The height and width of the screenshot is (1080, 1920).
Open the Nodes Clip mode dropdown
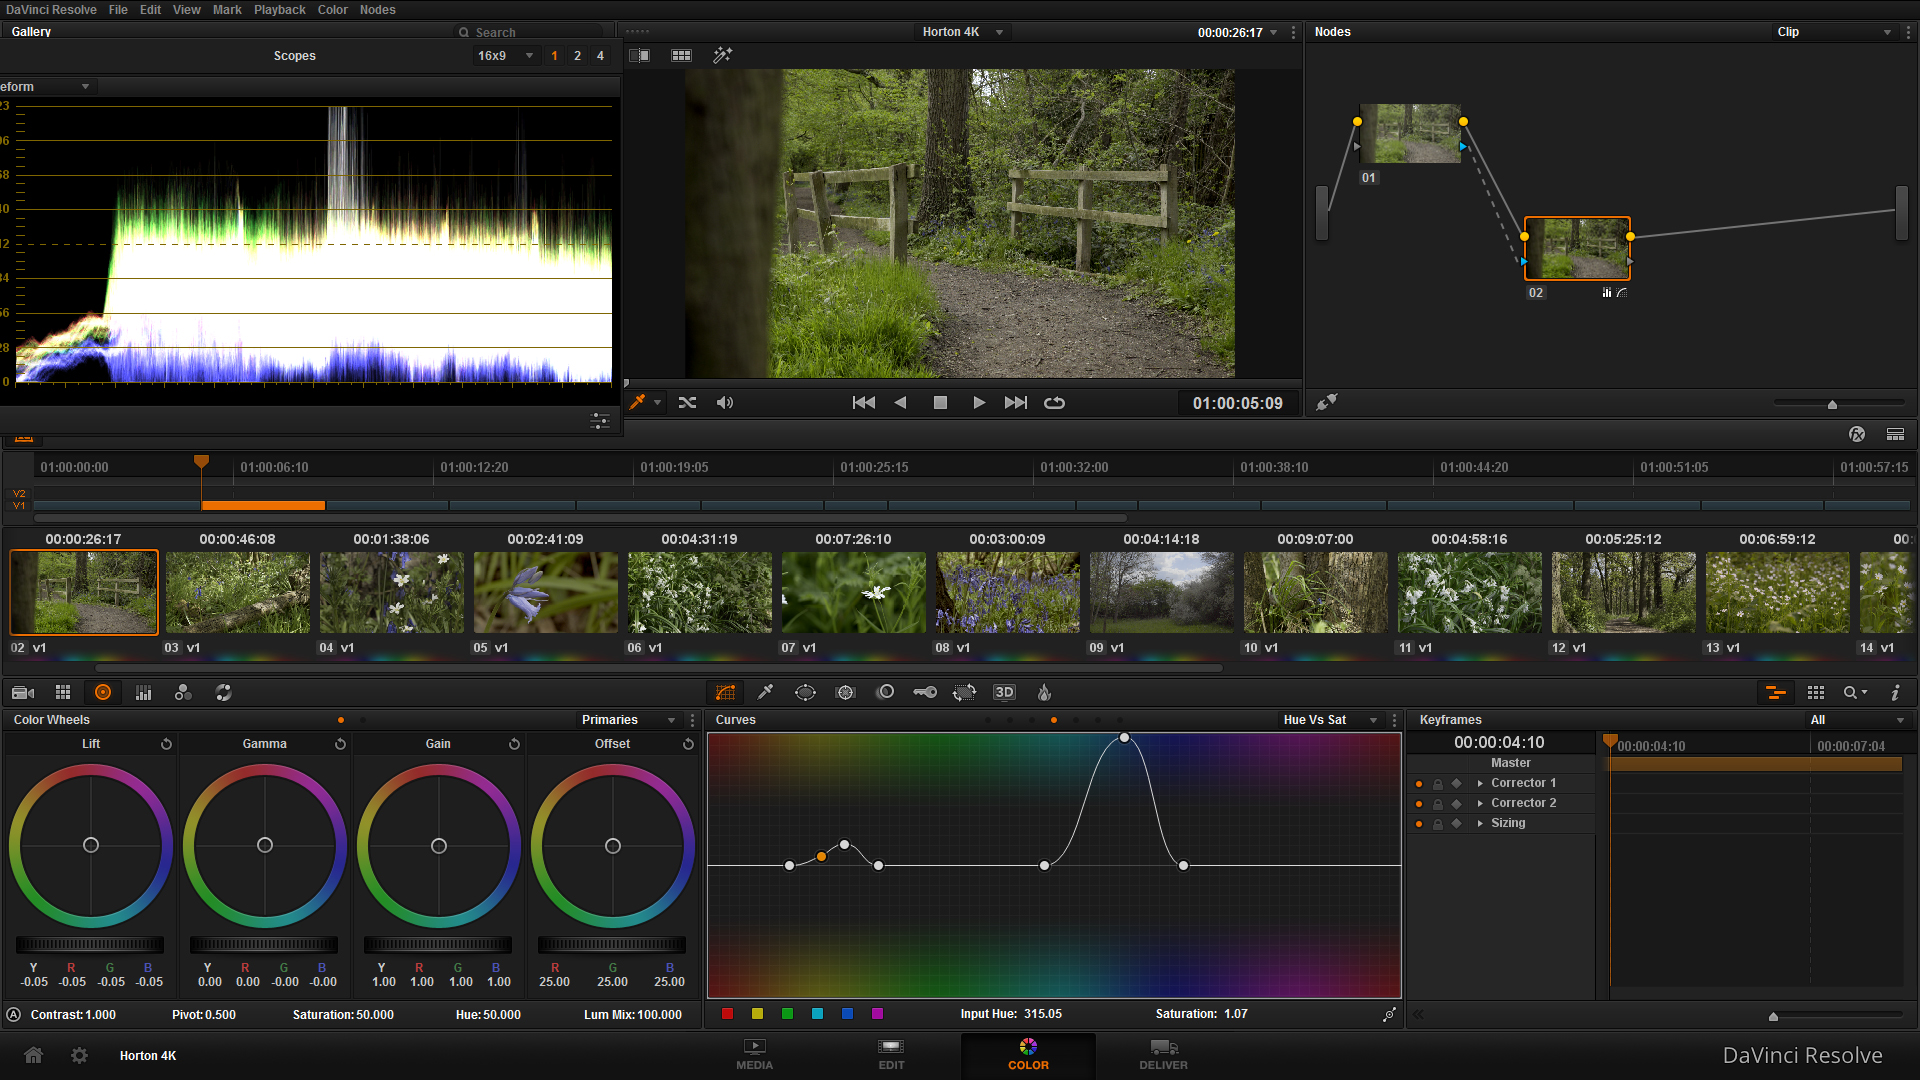point(1834,32)
